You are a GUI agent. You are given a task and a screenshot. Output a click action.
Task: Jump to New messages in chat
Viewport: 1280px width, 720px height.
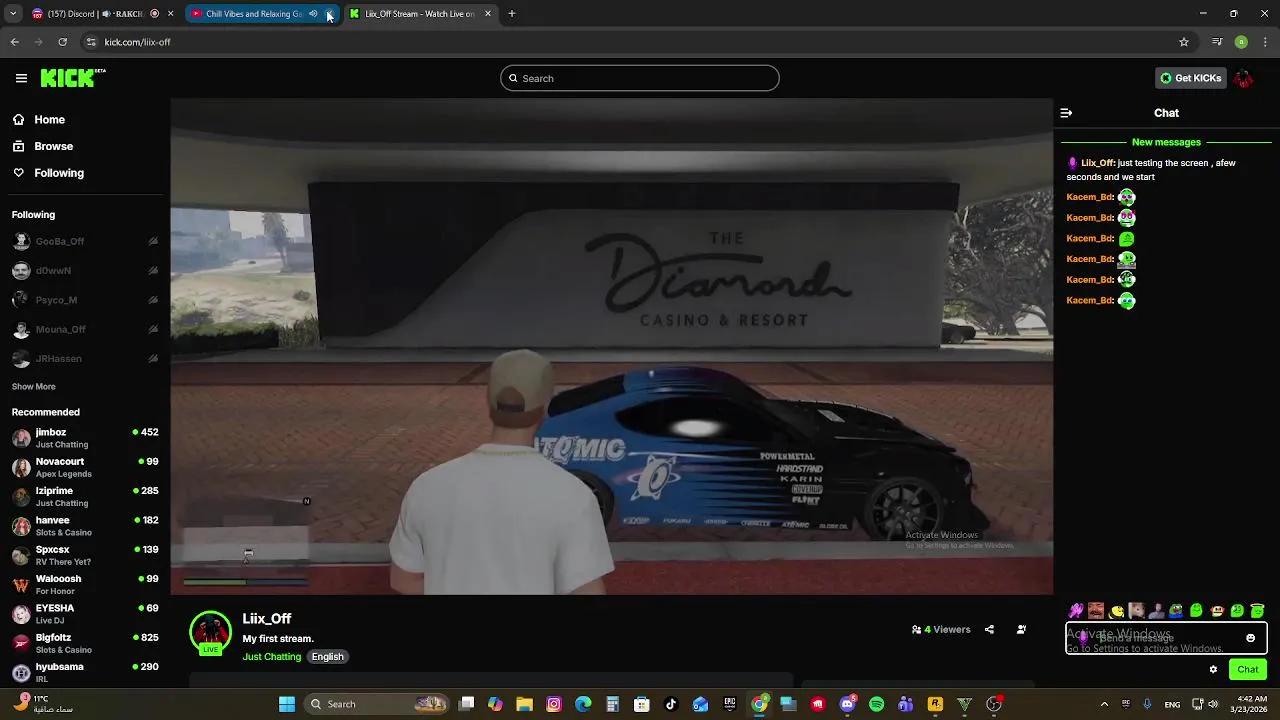pyautogui.click(x=1166, y=142)
